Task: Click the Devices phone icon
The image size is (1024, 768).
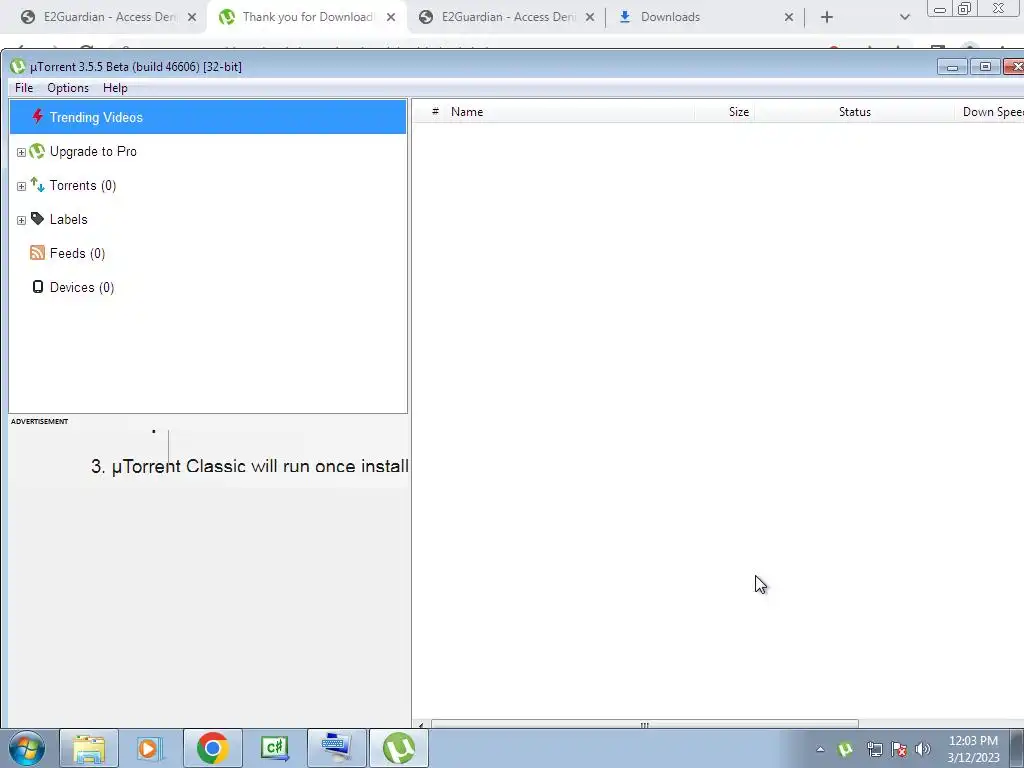Action: pos(38,287)
